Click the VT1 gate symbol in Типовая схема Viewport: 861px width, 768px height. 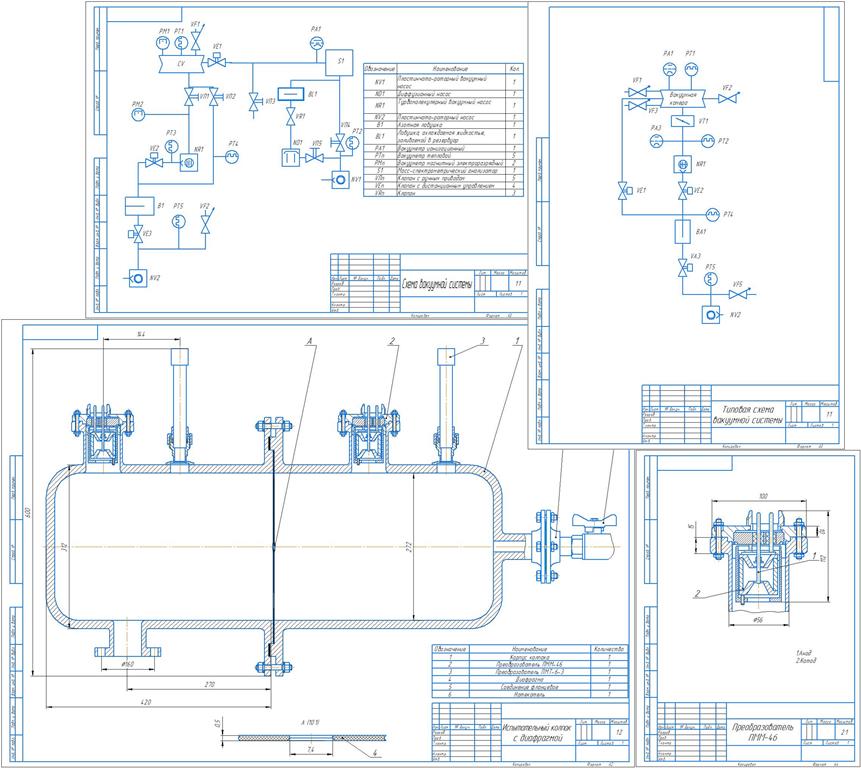point(683,121)
